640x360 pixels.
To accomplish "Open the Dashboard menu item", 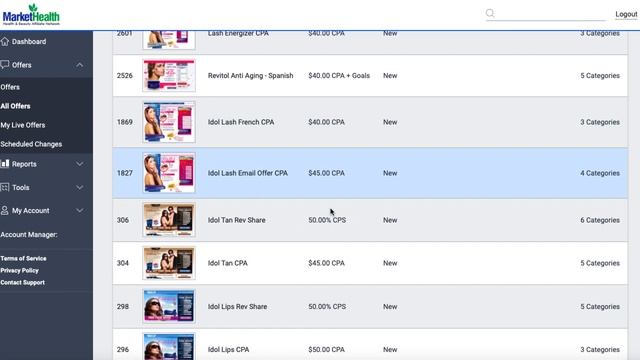I will (29, 42).
